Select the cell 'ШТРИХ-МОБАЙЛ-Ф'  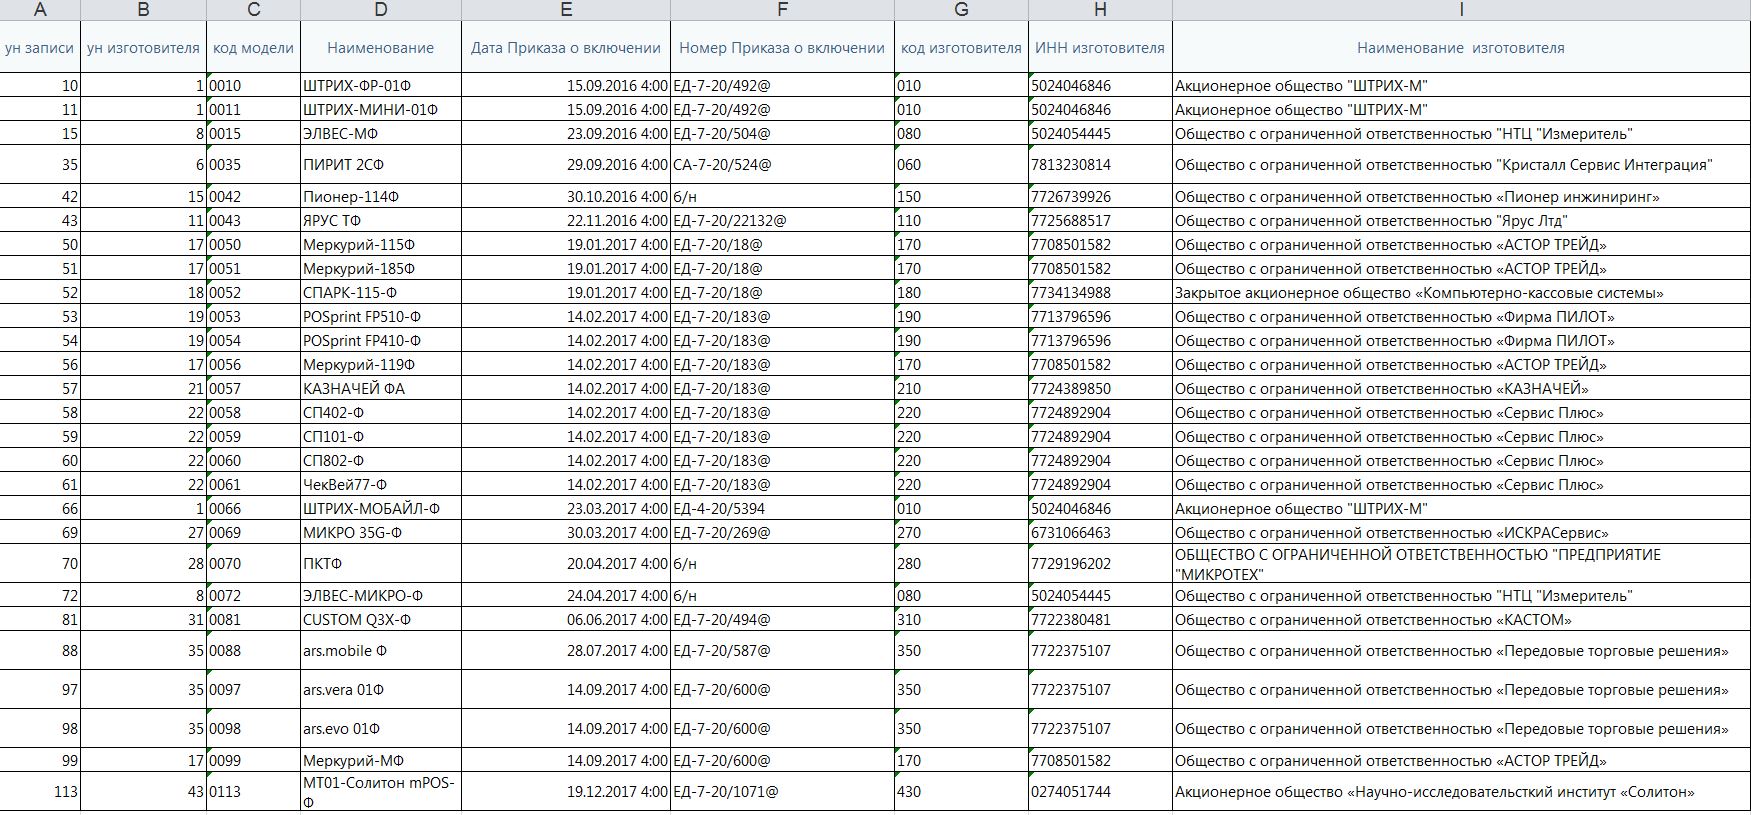coord(381,508)
